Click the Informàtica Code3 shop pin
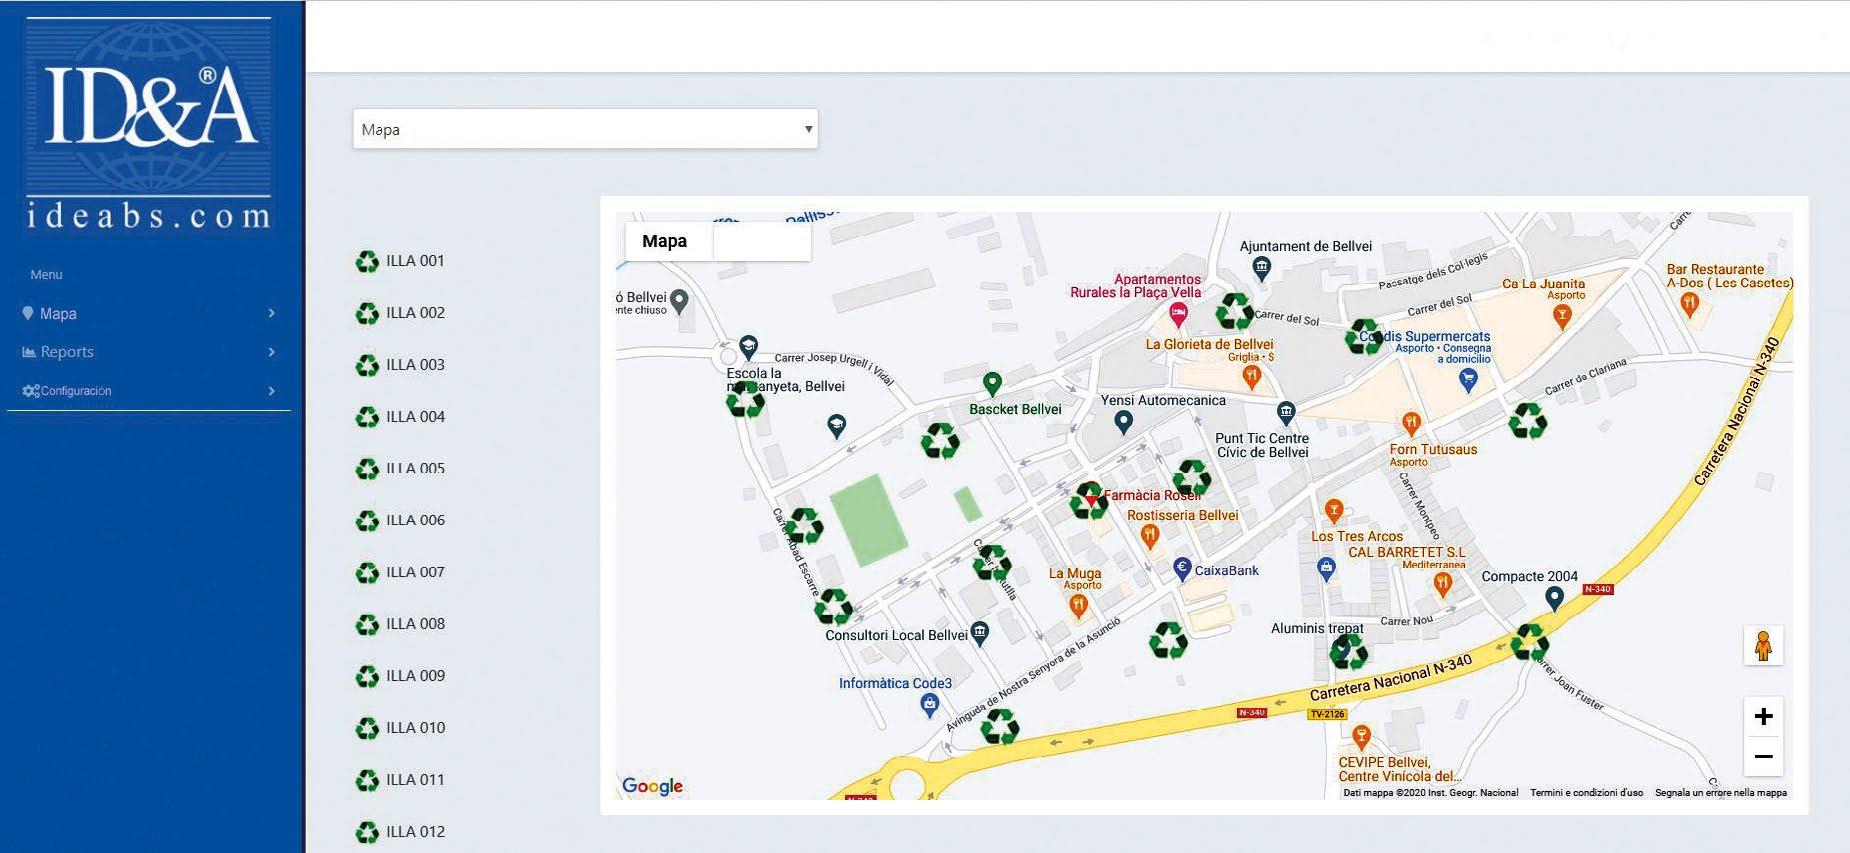Screen dimensions: 1850x853 pyautogui.click(x=929, y=705)
